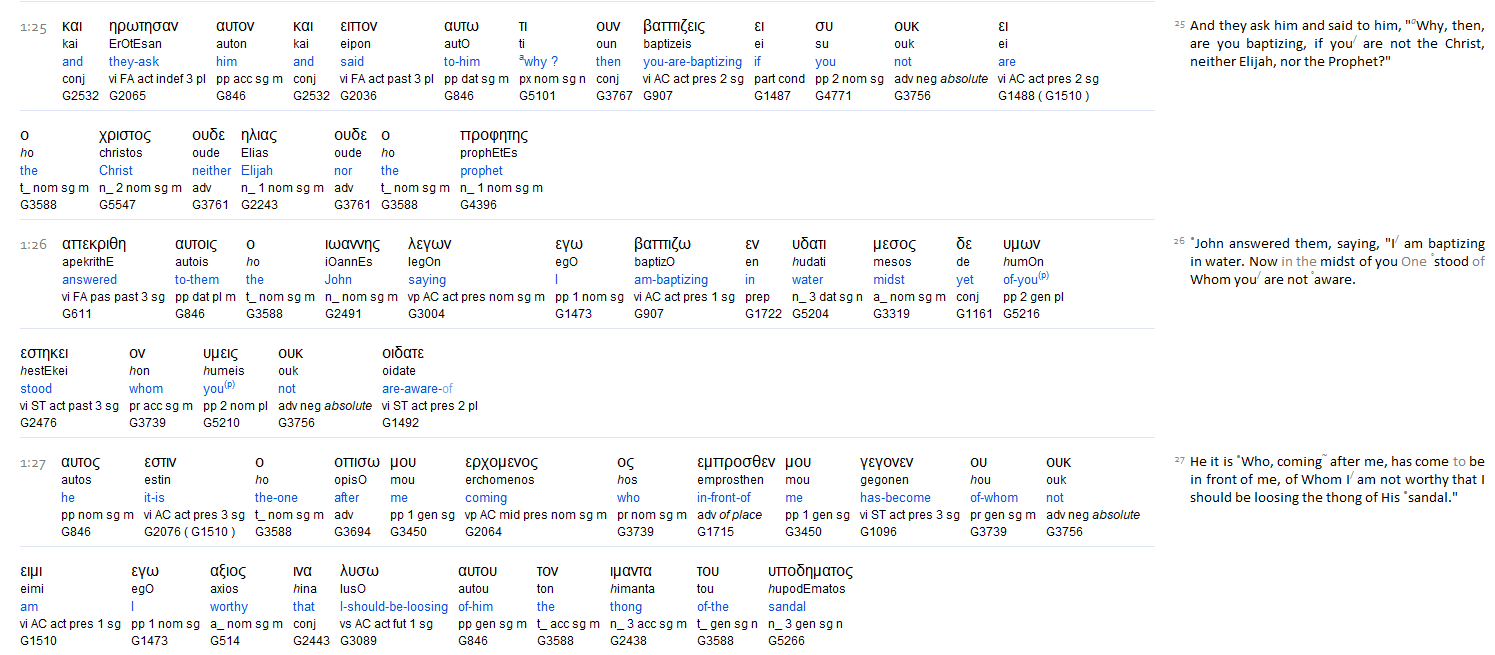
Task: Open the G1715 link for εμπροσθεν
Action: [x=716, y=532]
